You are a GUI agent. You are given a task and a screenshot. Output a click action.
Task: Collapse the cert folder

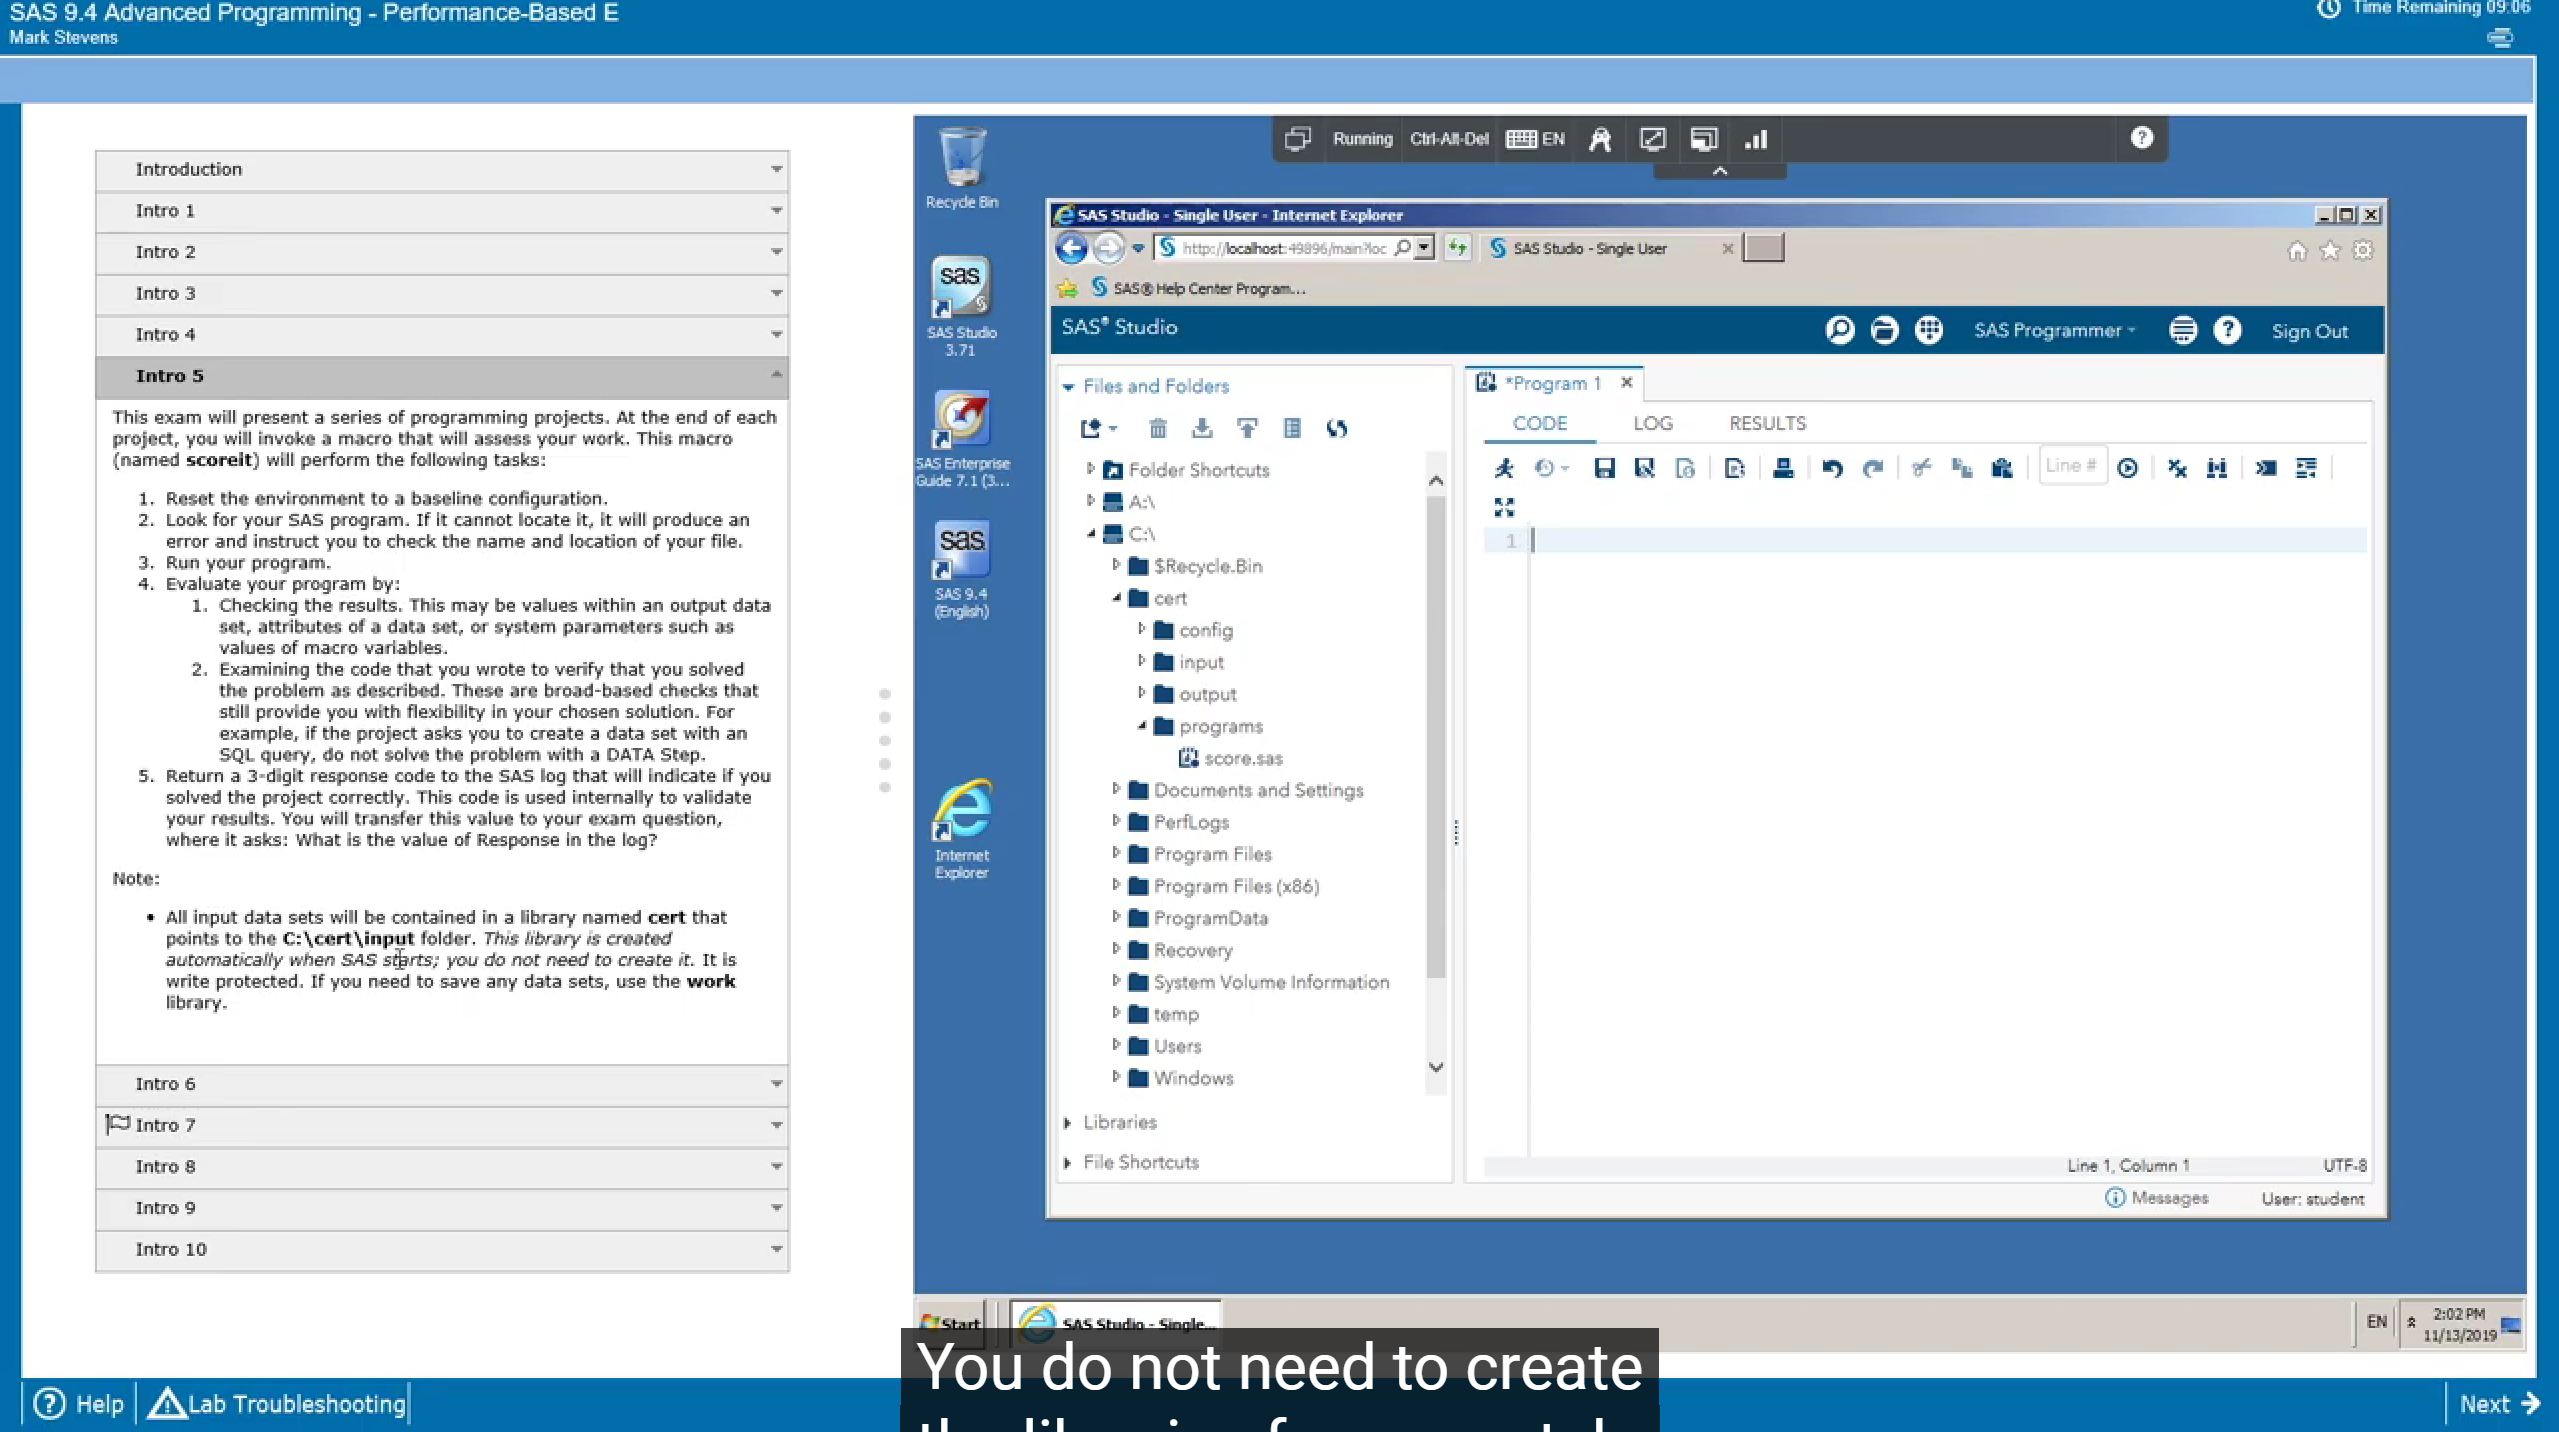tap(1116, 598)
